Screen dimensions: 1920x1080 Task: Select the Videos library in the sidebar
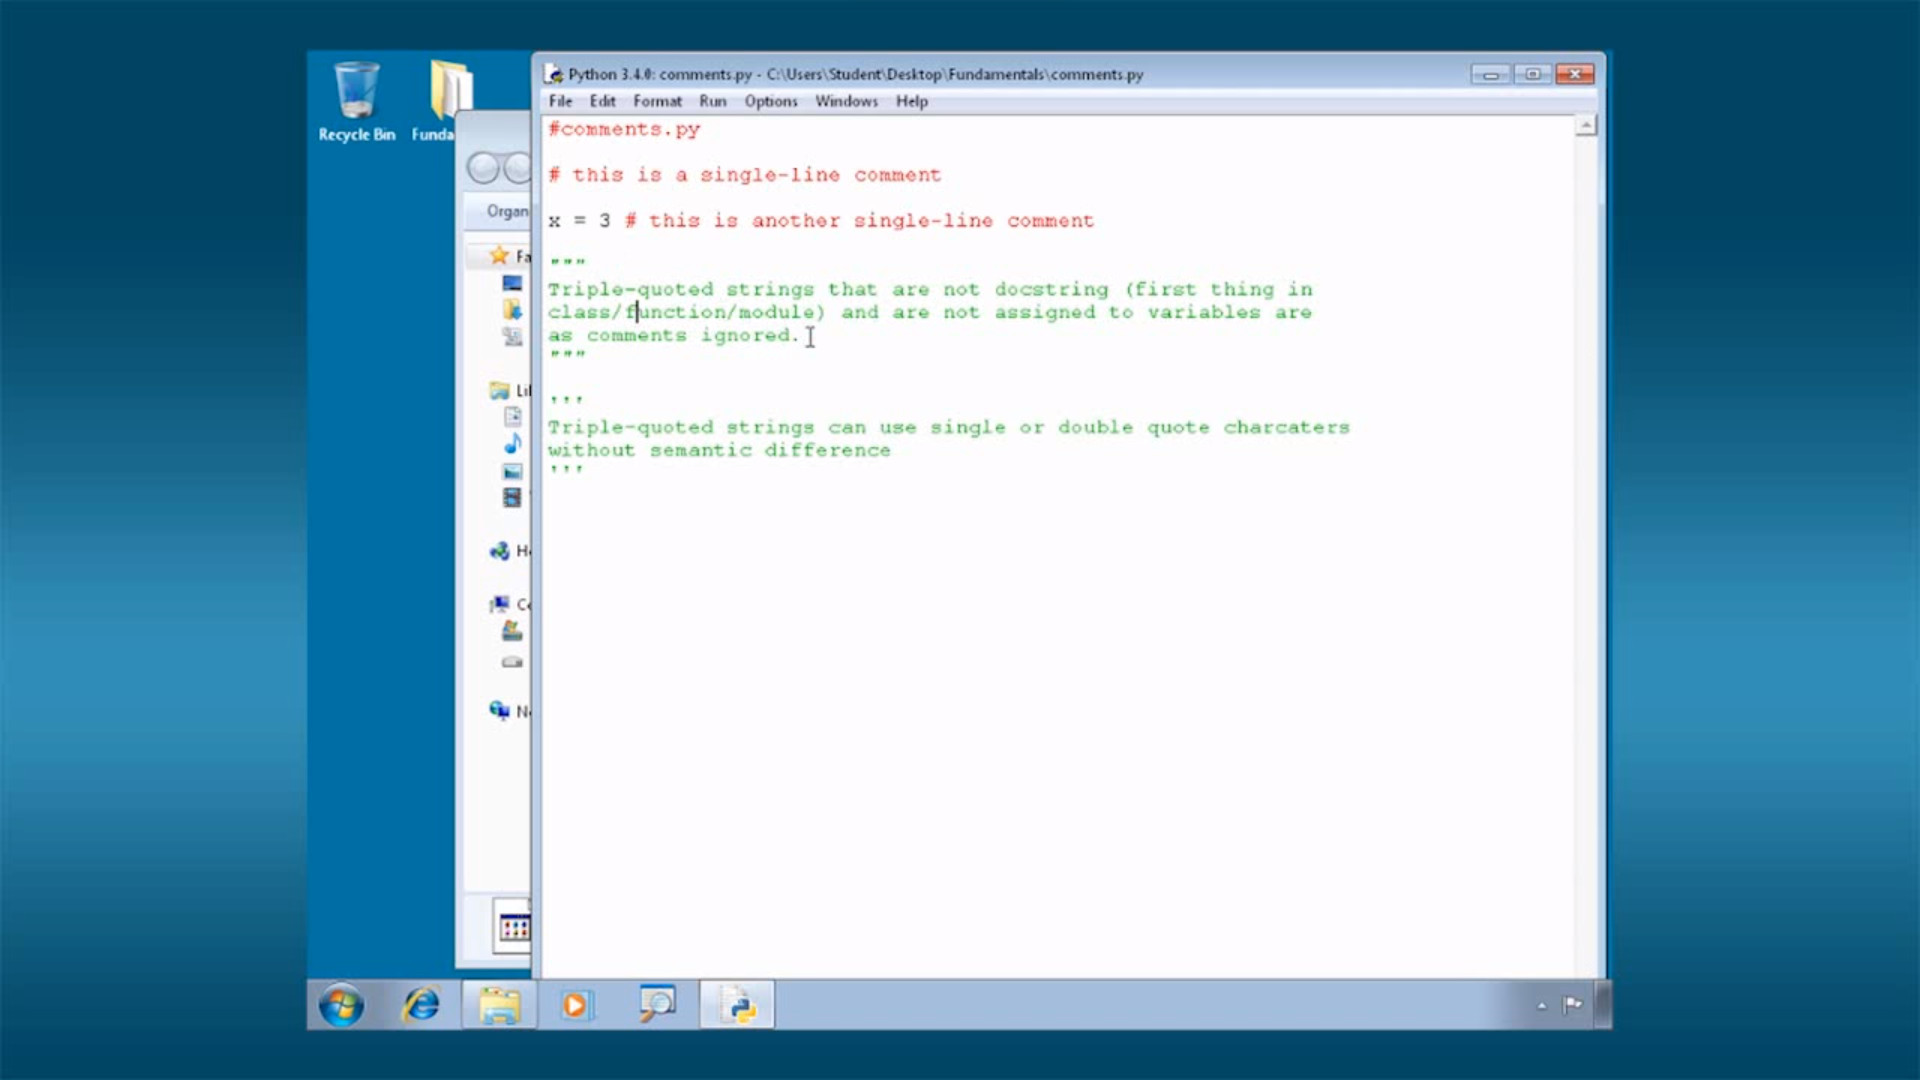[x=512, y=497]
